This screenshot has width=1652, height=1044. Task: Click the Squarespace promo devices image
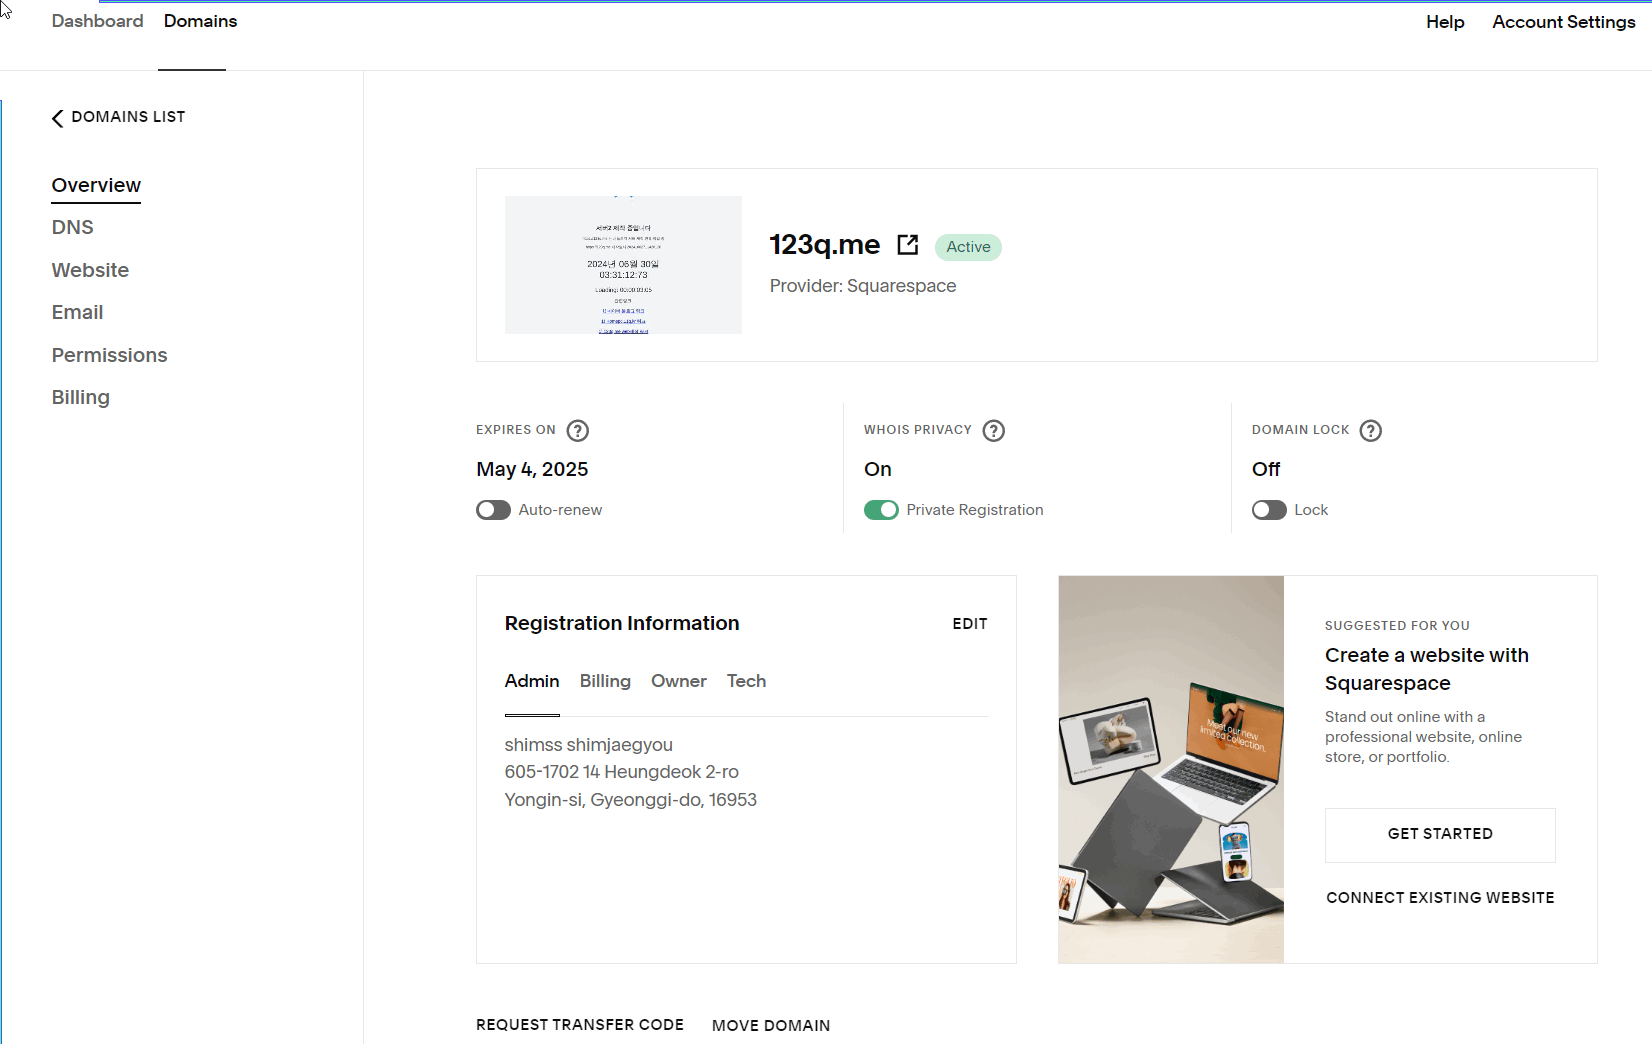click(1171, 770)
